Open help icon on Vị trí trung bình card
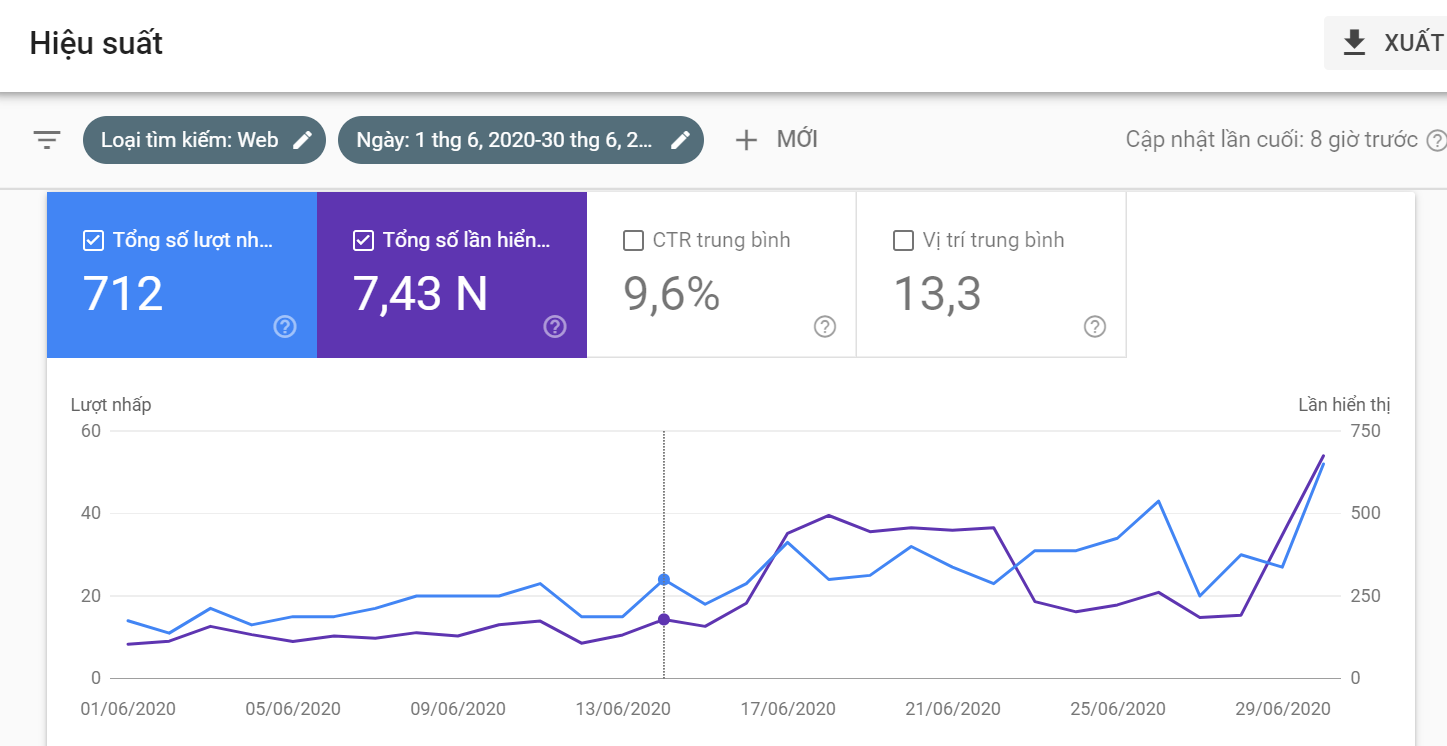This screenshot has width=1447, height=746. [1095, 326]
